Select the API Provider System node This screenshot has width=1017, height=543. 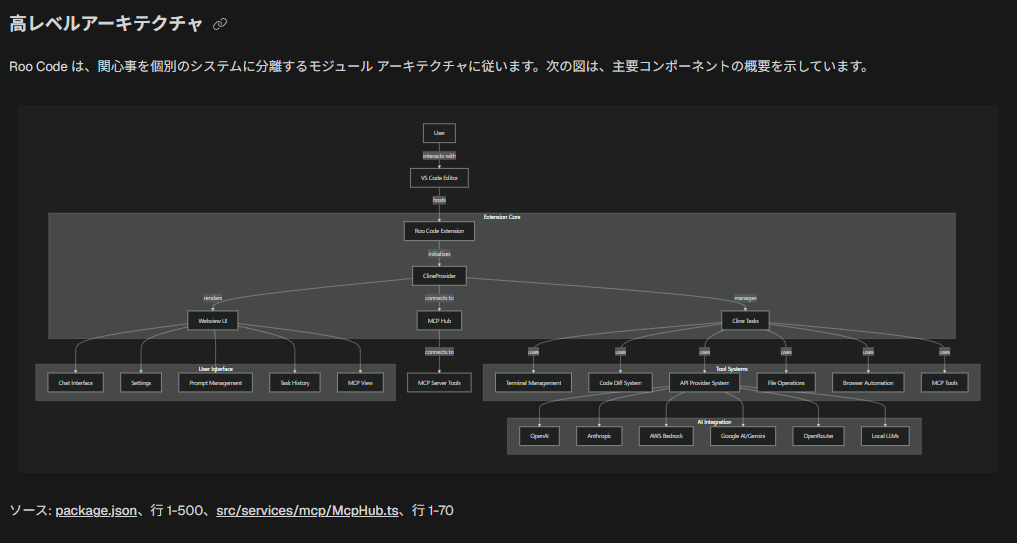point(704,383)
